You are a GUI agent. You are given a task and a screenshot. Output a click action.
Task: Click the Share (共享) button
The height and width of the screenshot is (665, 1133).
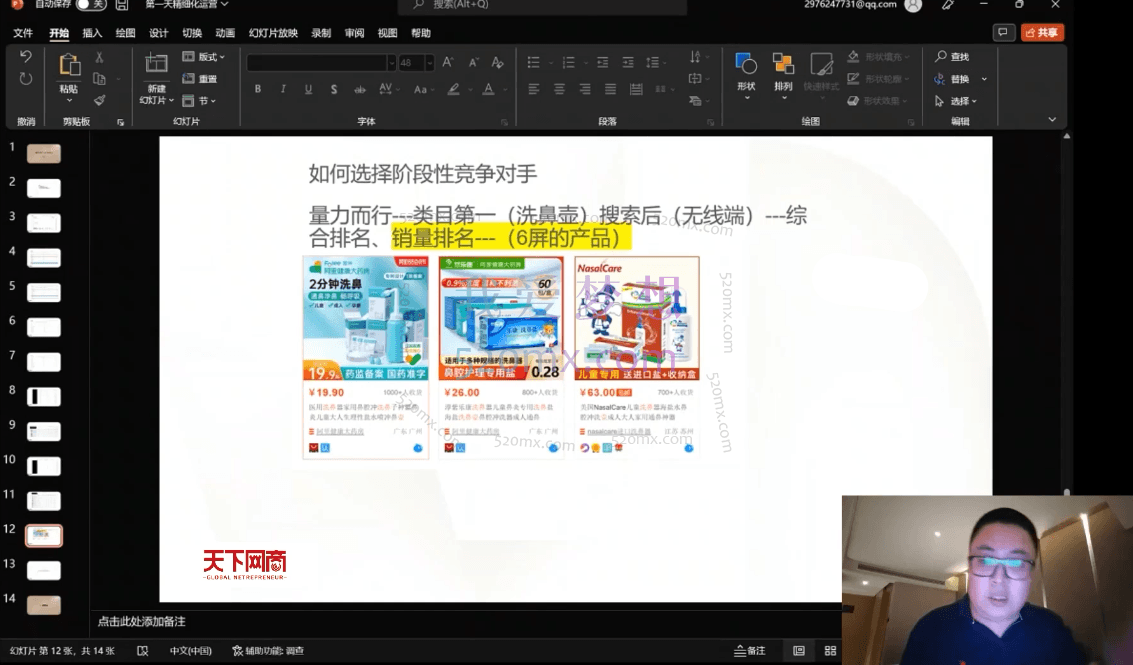click(1042, 33)
